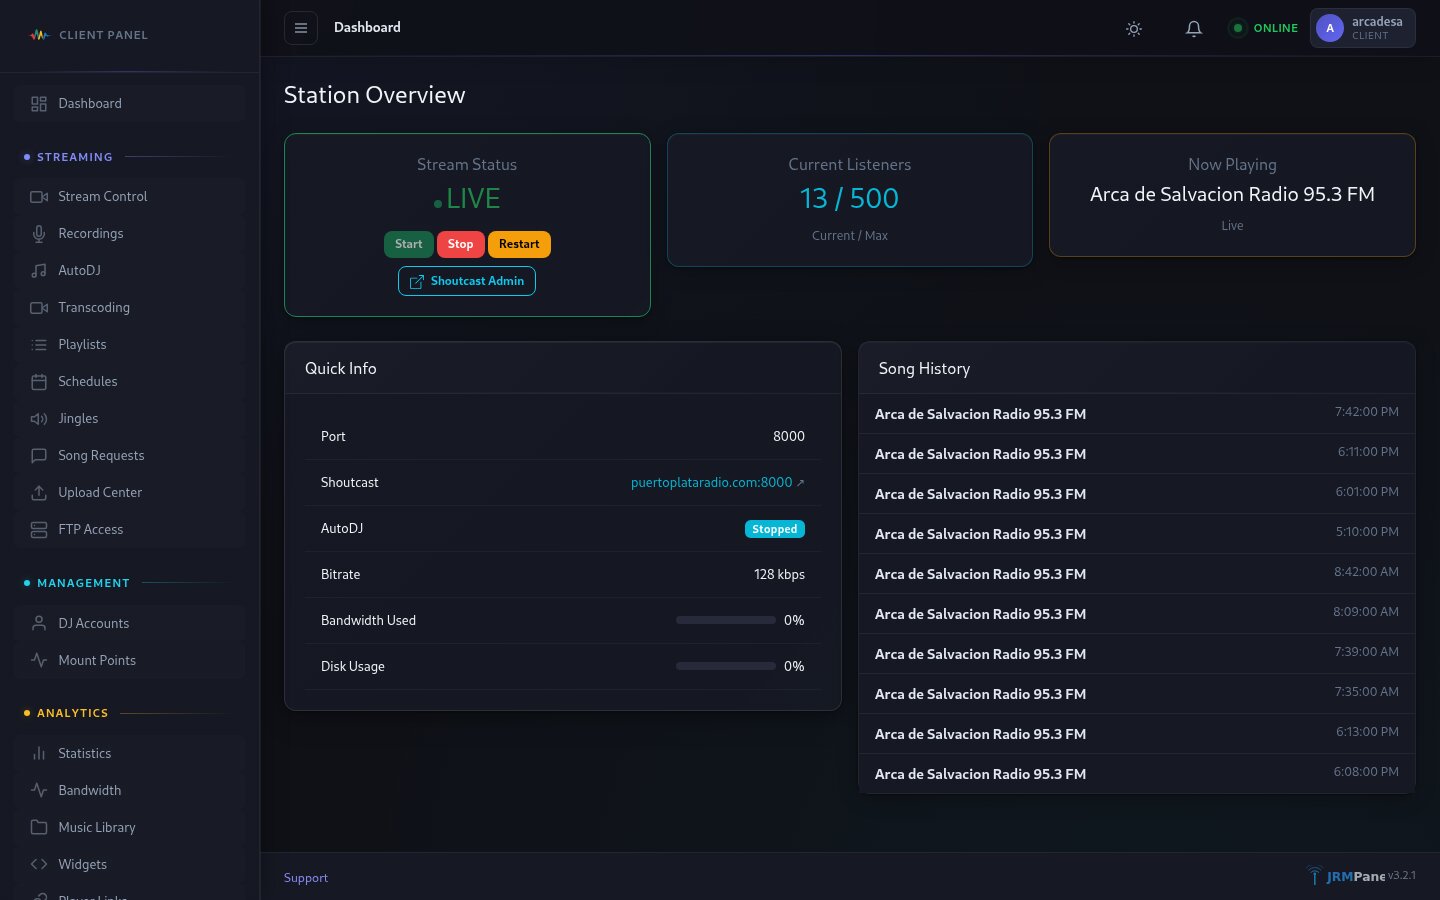
Task: Click the Upload Center upload icon
Action: coord(39,493)
